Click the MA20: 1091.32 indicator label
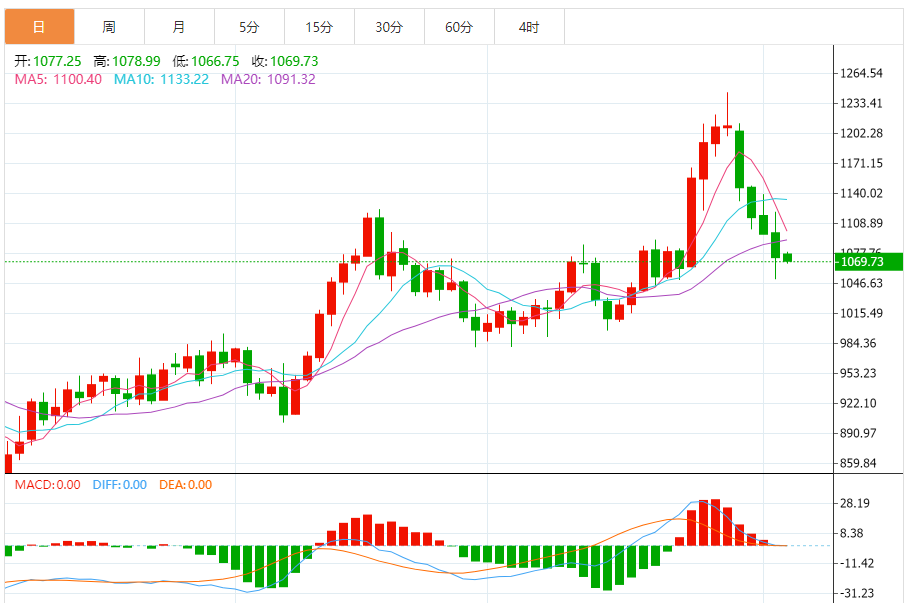 pos(268,79)
